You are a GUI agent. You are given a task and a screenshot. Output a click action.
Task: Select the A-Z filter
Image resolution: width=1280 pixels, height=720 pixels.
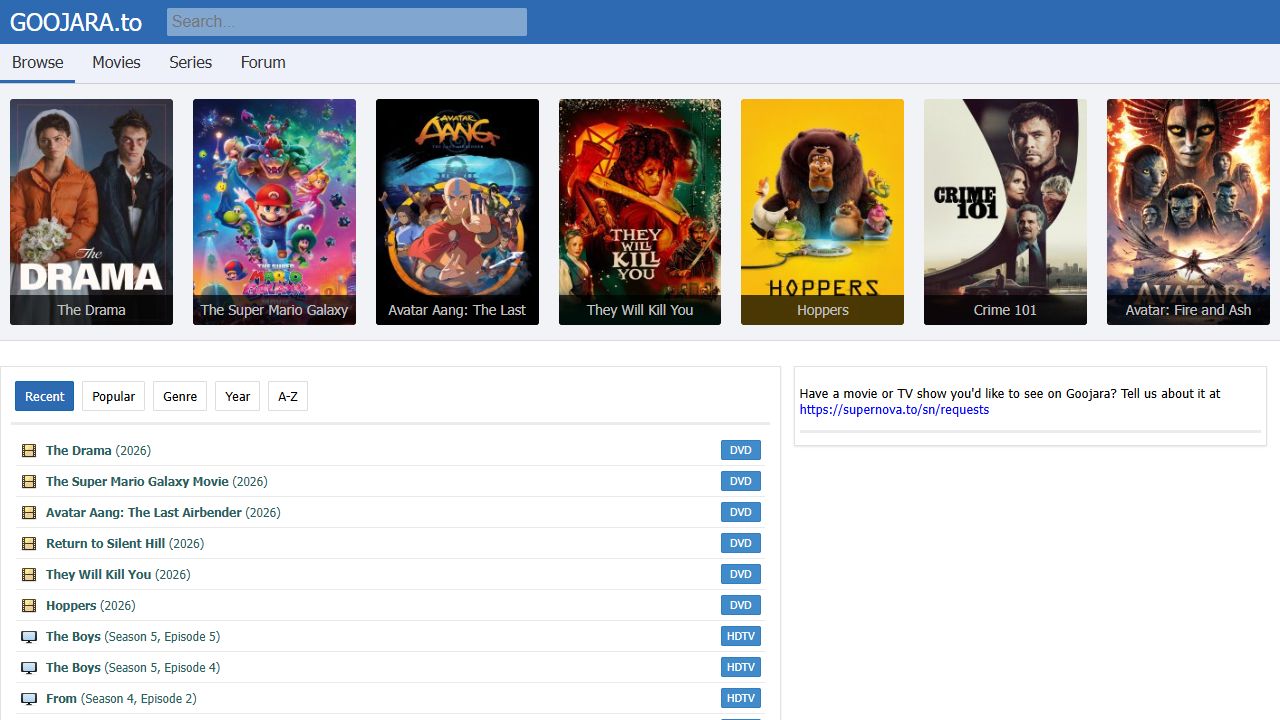point(288,396)
